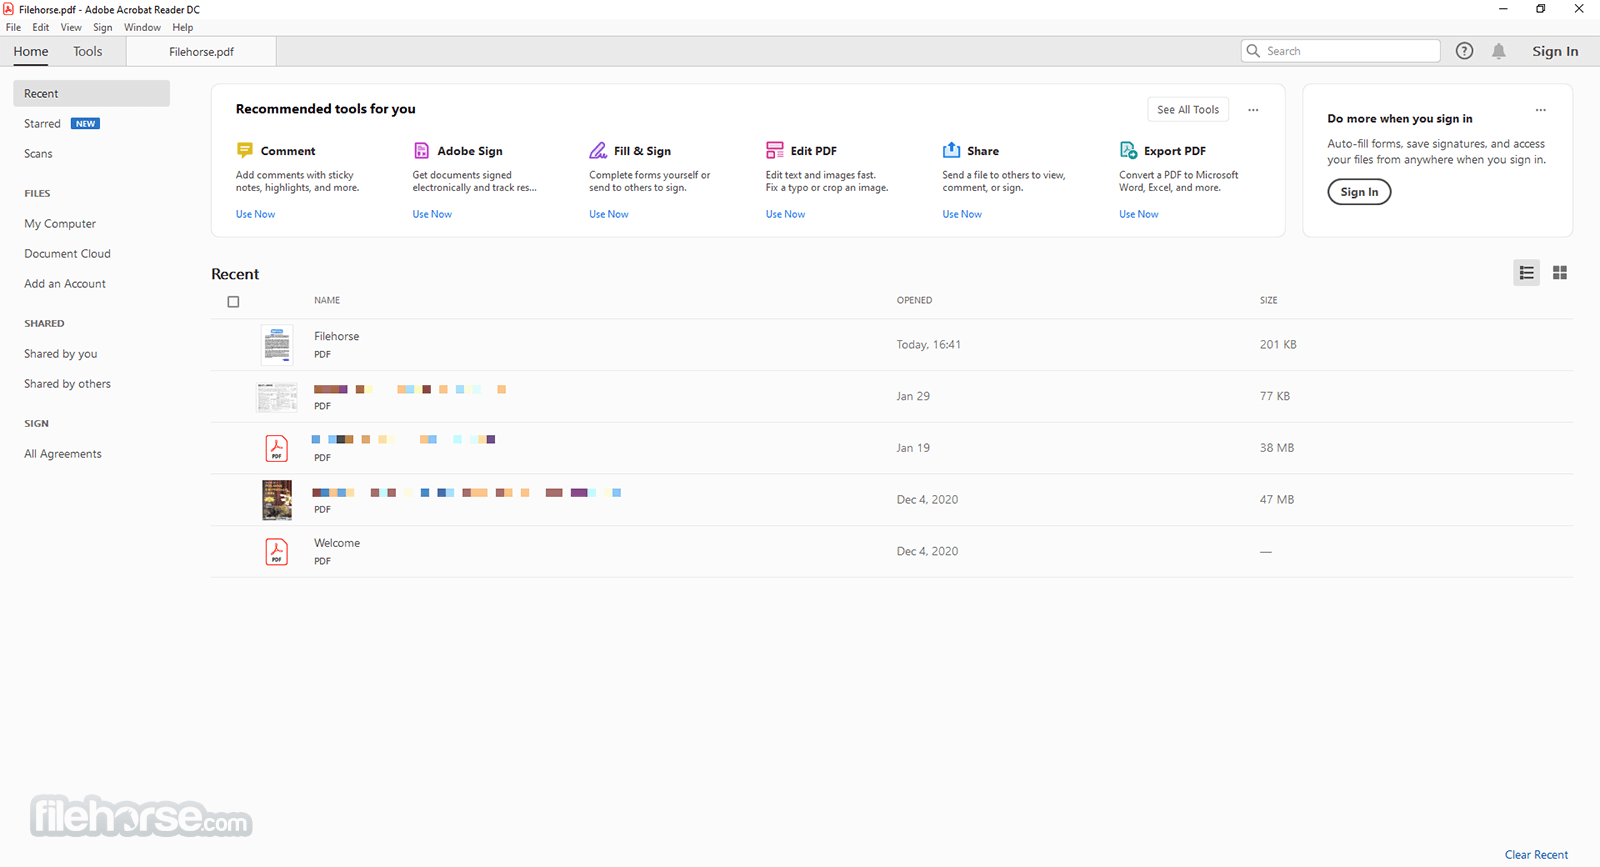Click Use Now under Edit PDF
The width and height of the screenshot is (1600, 867).
pos(785,214)
